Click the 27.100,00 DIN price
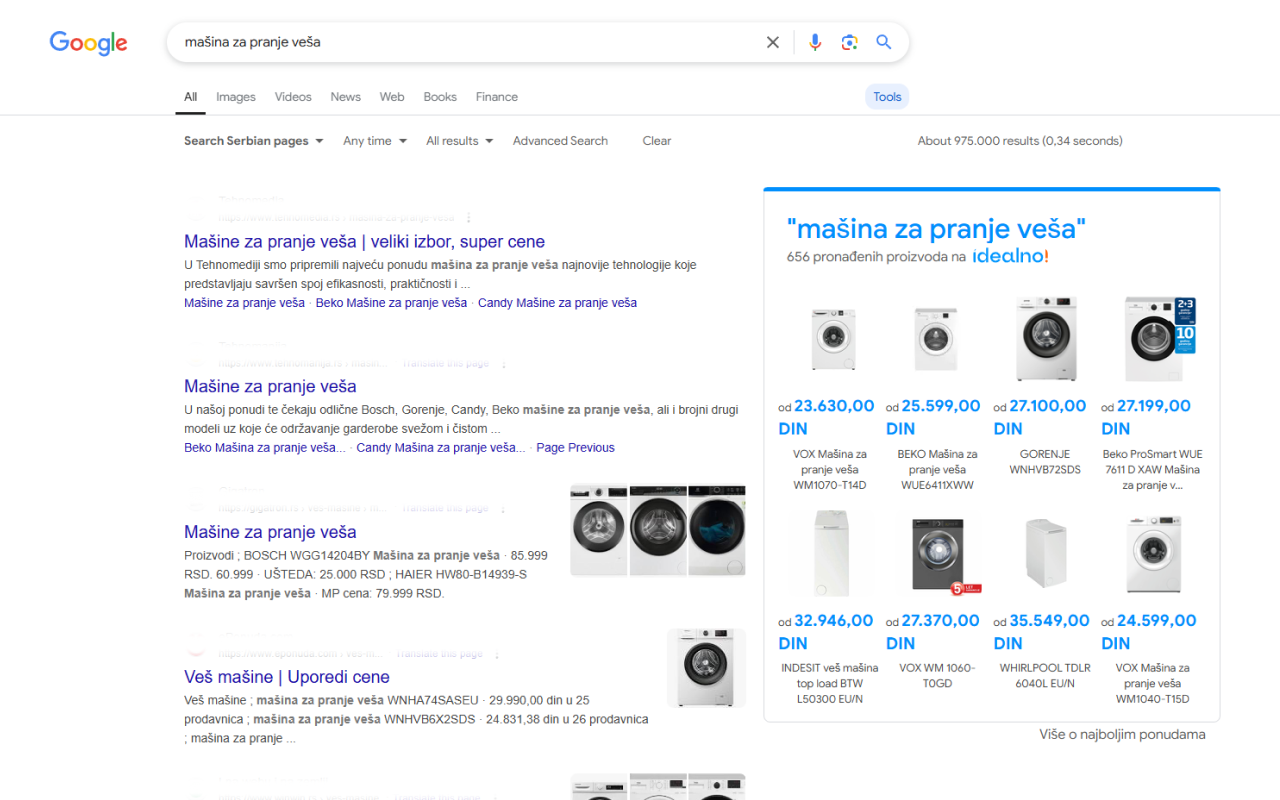The height and width of the screenshot is (800, 1280). tap(1040, 417)
